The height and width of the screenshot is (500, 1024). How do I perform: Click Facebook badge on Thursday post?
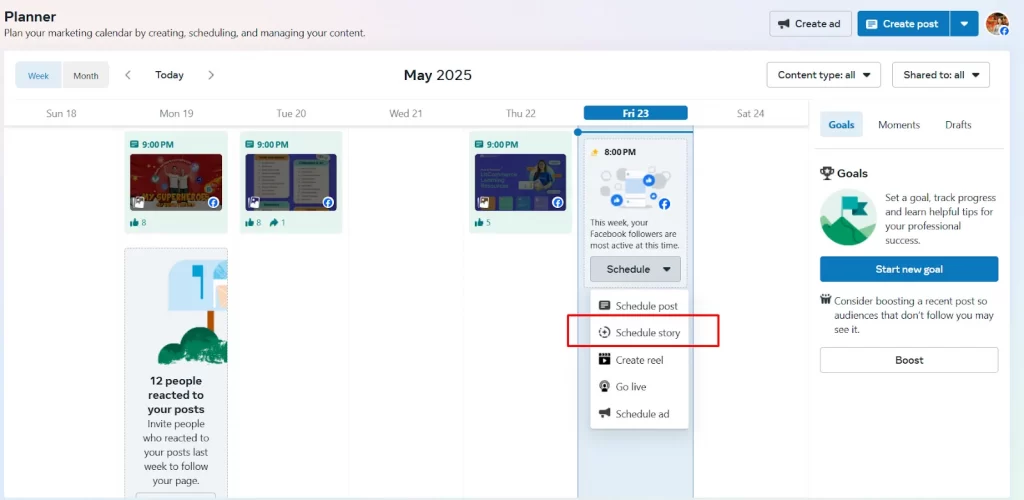click(558, 202)
